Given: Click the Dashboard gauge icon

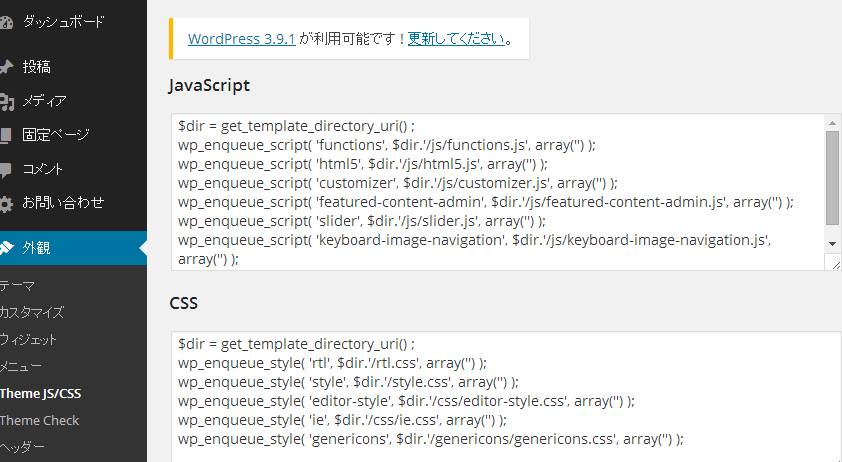Looking at the screenshot, I should [5, 23].
